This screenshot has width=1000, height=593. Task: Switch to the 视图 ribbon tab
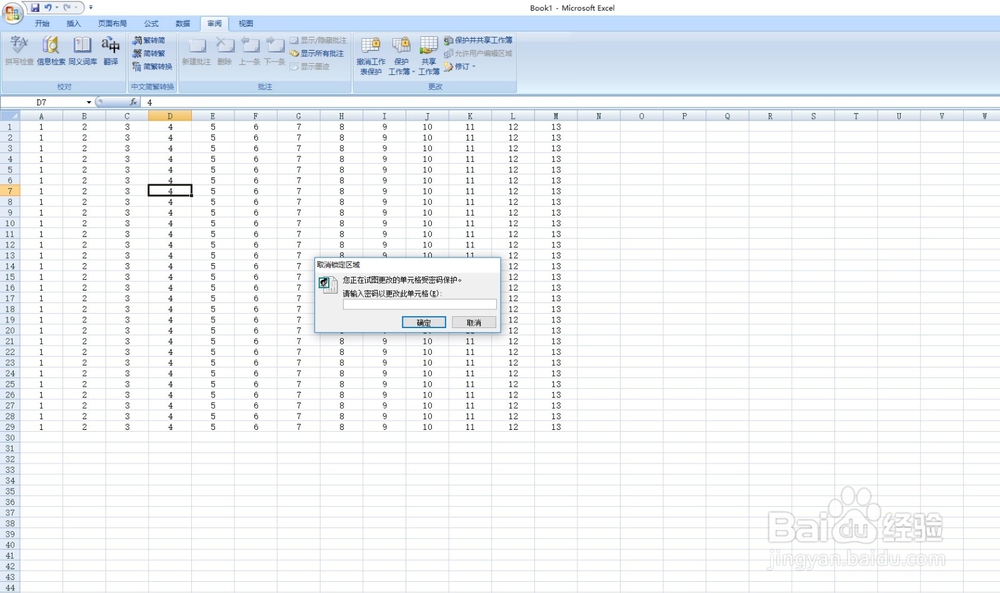246,24
